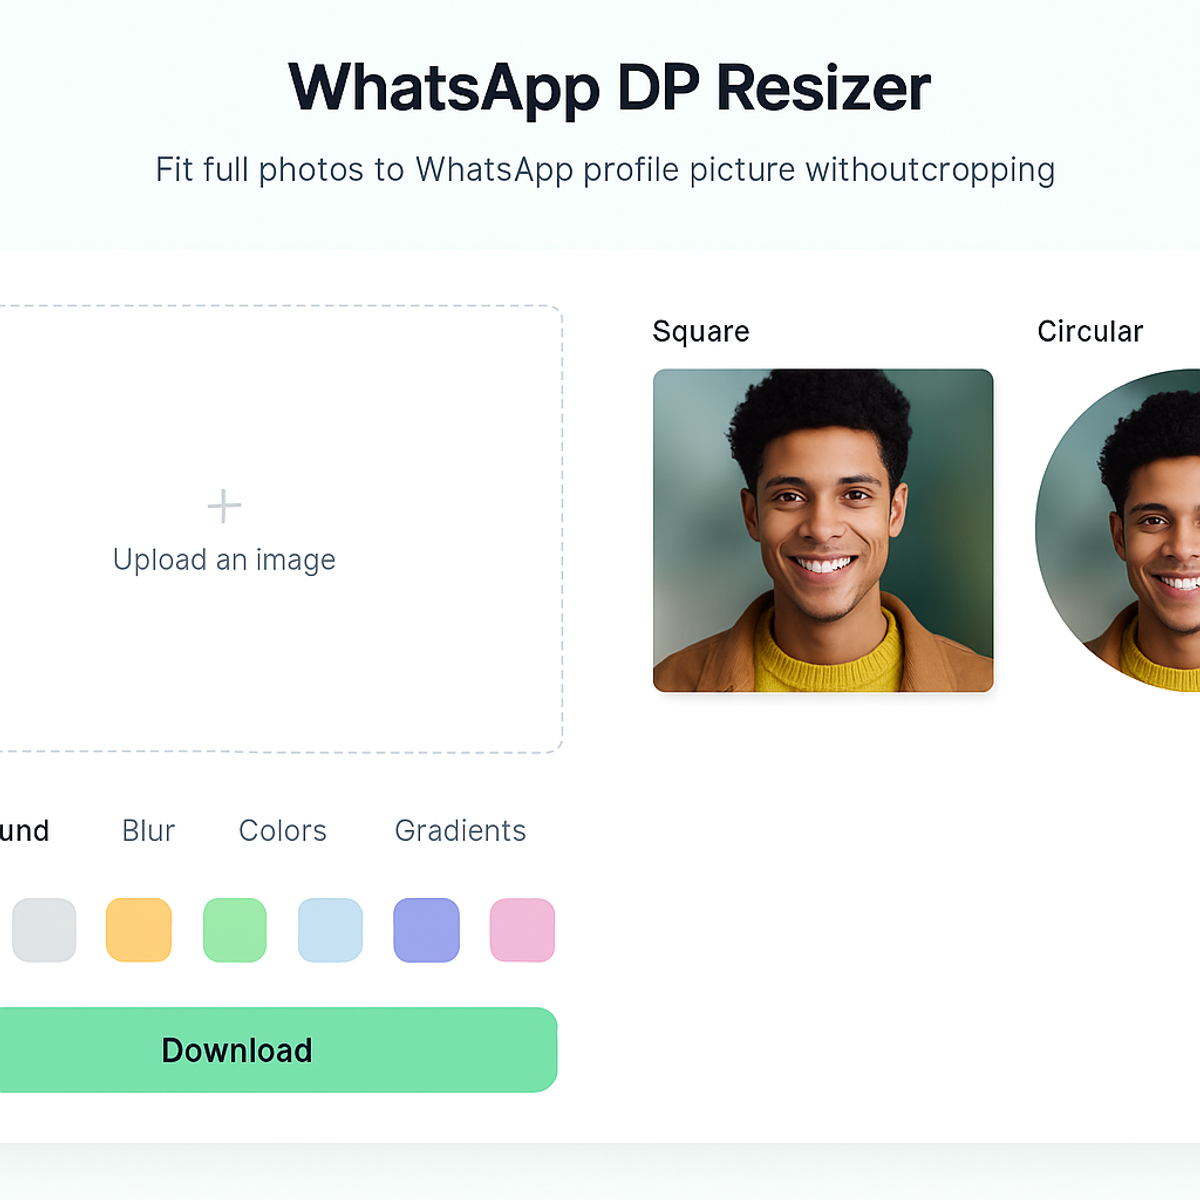Click the Circular label
Image resolution: width=1200 pixels, height=1200 pixels.
coord(1090,332)
